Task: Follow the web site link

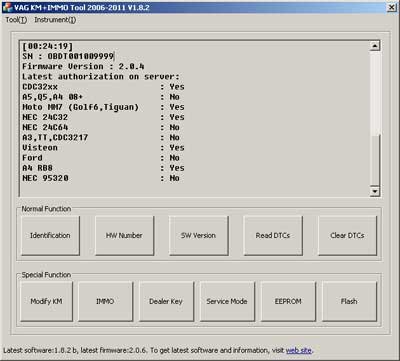Action: click(299, 350)
